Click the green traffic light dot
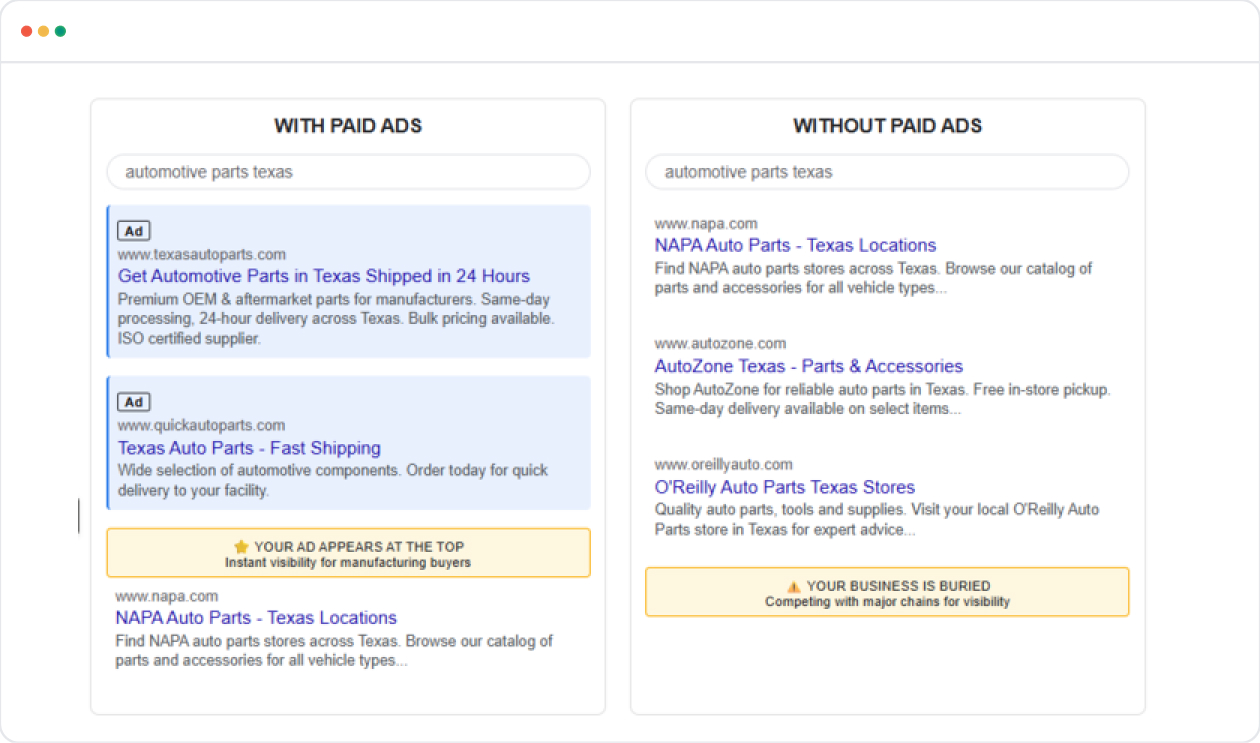Screen dimensions: 1260x743 pos(60,30)
